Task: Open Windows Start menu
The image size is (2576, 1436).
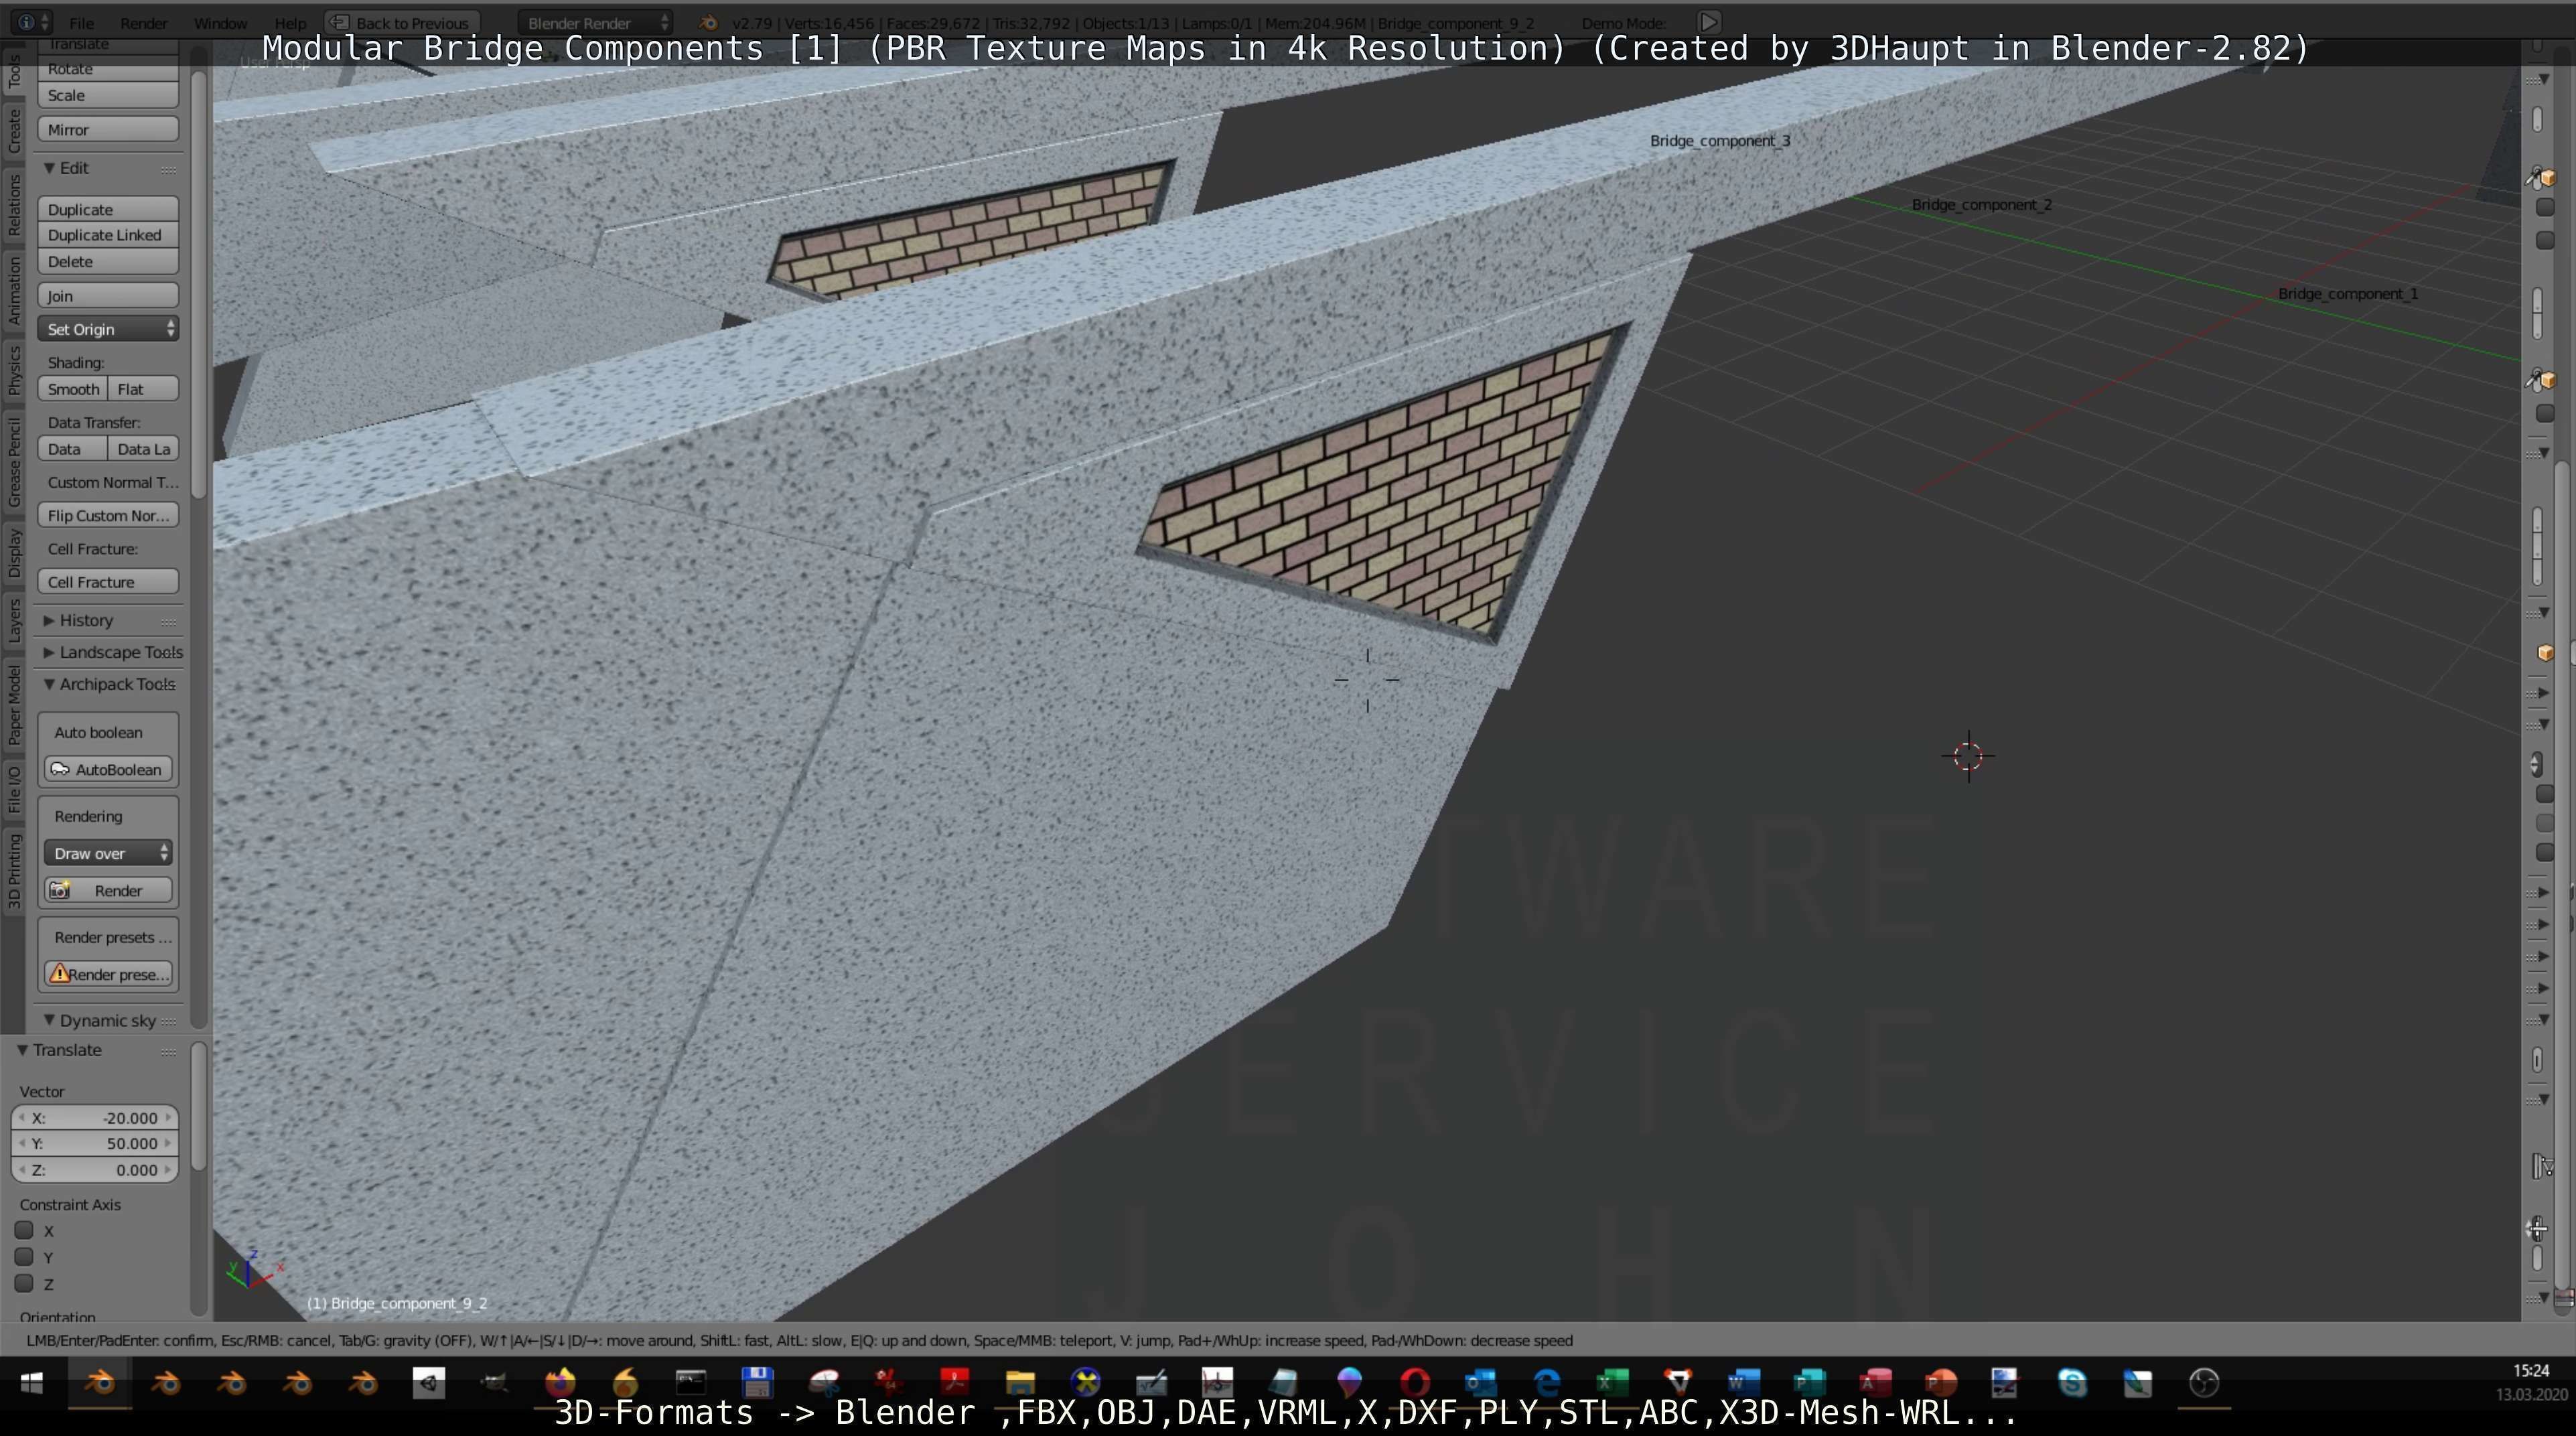Action: (x=32, y=1383)
